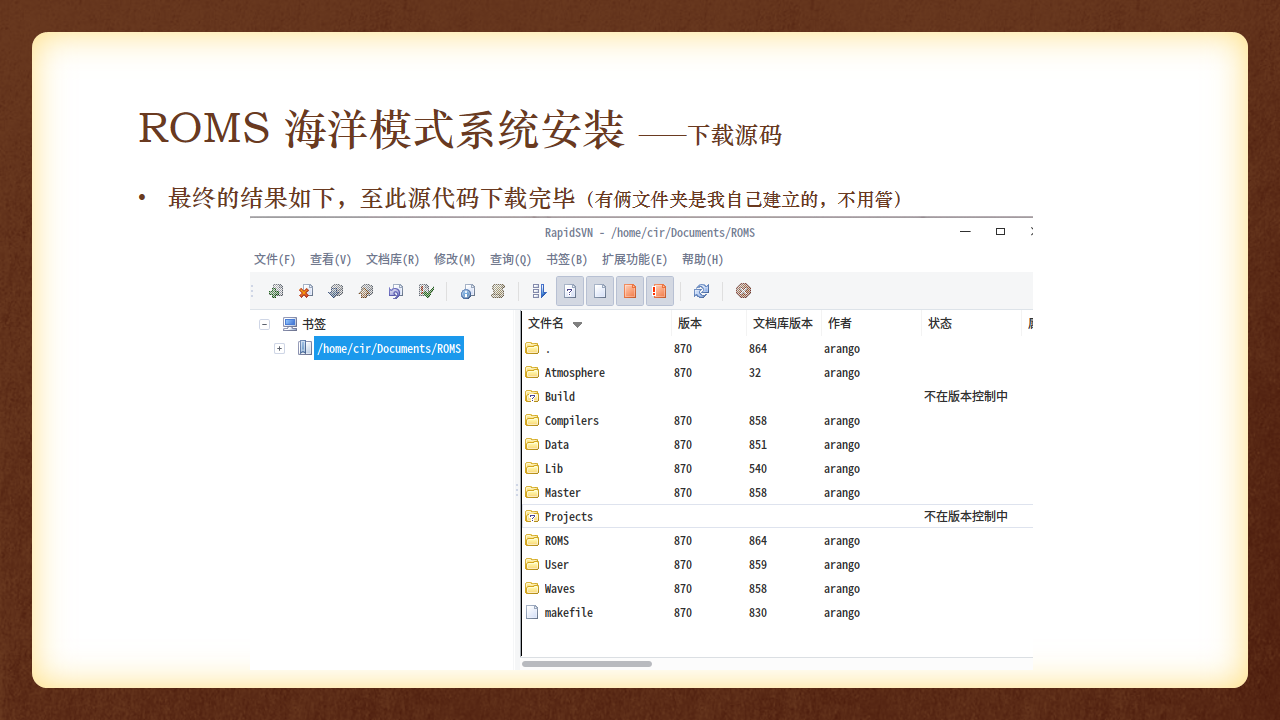The width and height of the screenshot is (1280, 720).
Task: Toggle show conflicted files button
Action: click(x=660, y=291)
